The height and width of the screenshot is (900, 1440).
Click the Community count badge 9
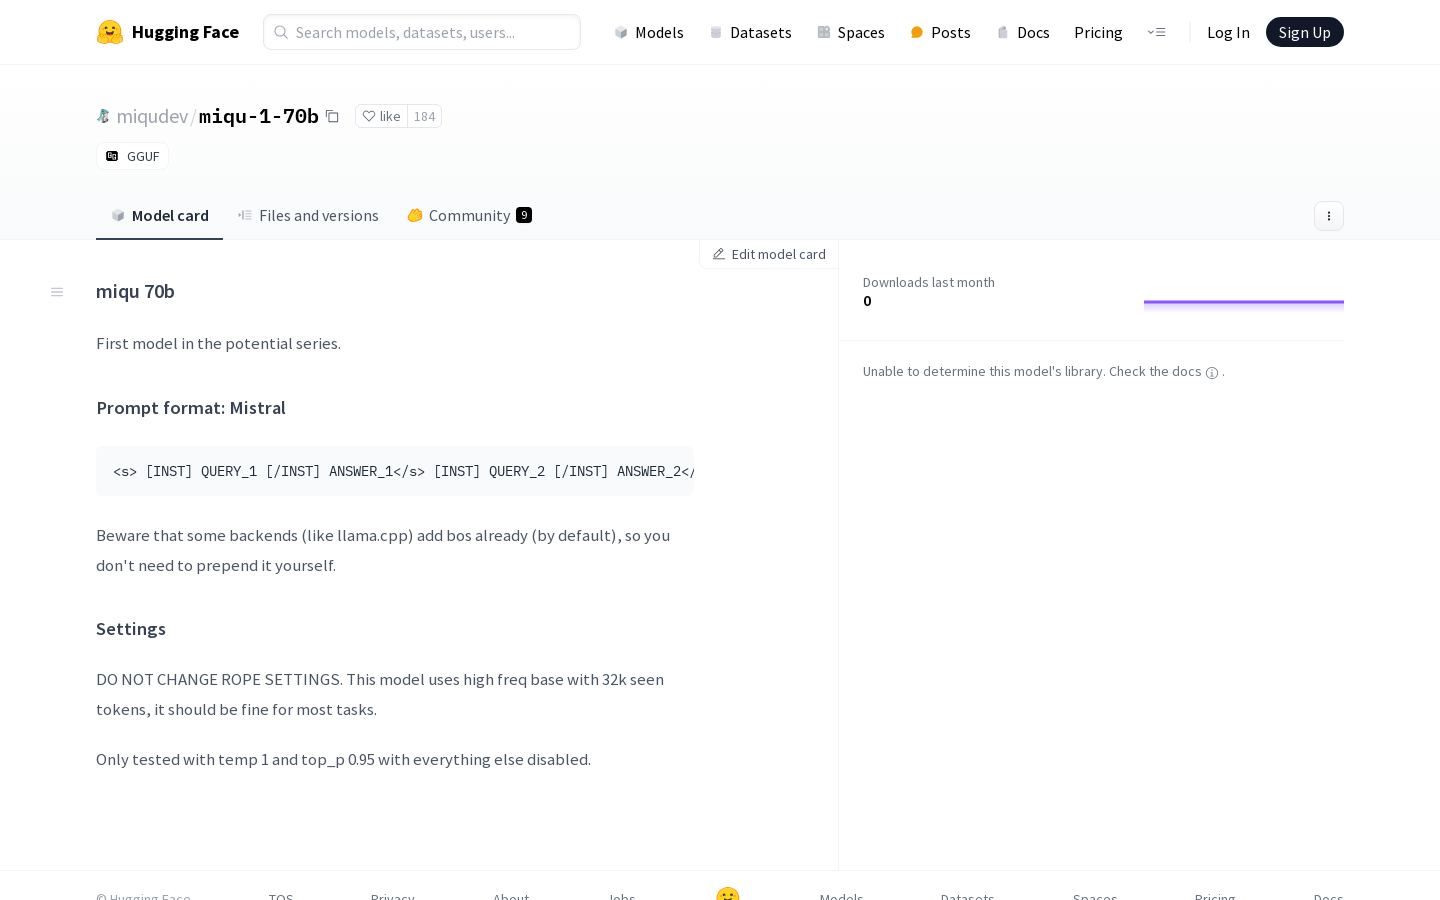[524, 215]
